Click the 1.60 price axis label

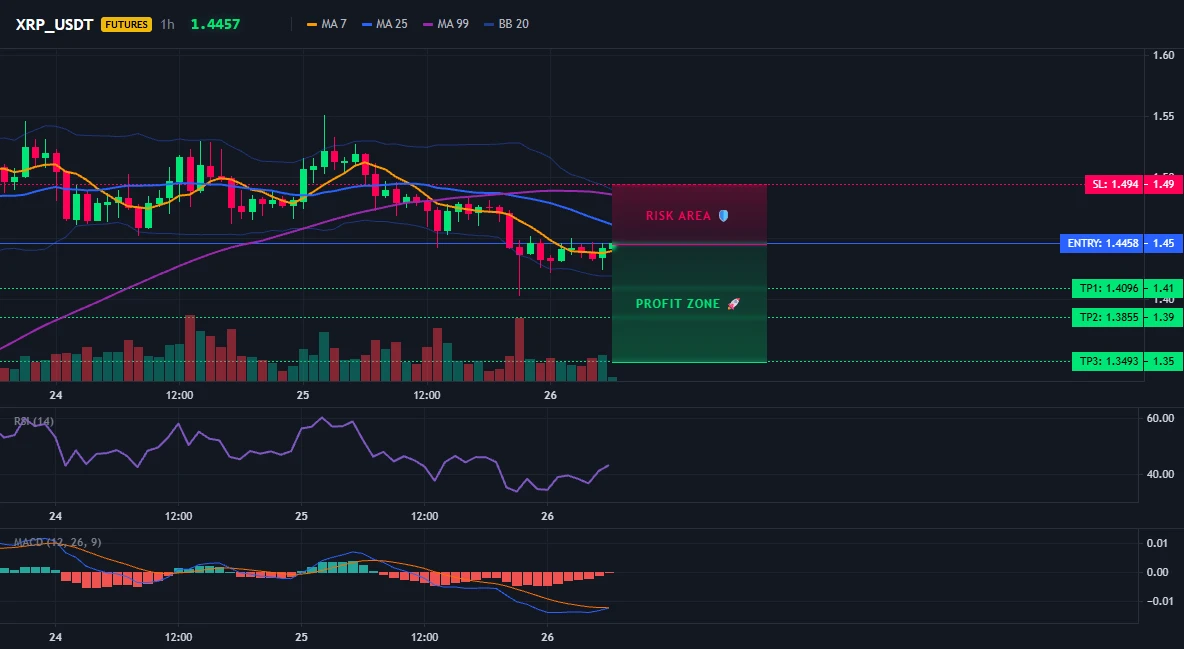click(1164, 54)
